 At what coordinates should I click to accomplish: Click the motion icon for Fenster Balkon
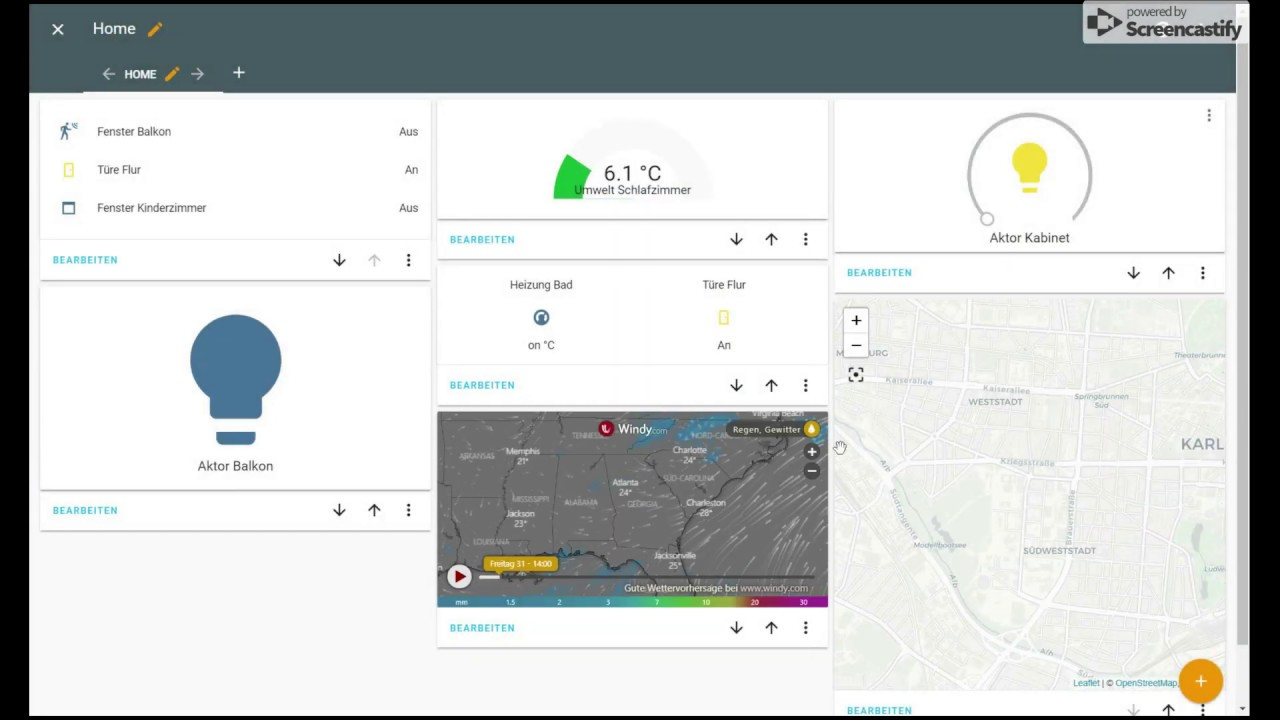coord(68,131)
